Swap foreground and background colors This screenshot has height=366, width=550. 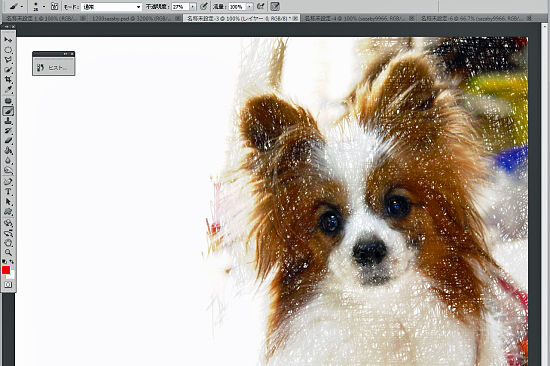point(12,261)
